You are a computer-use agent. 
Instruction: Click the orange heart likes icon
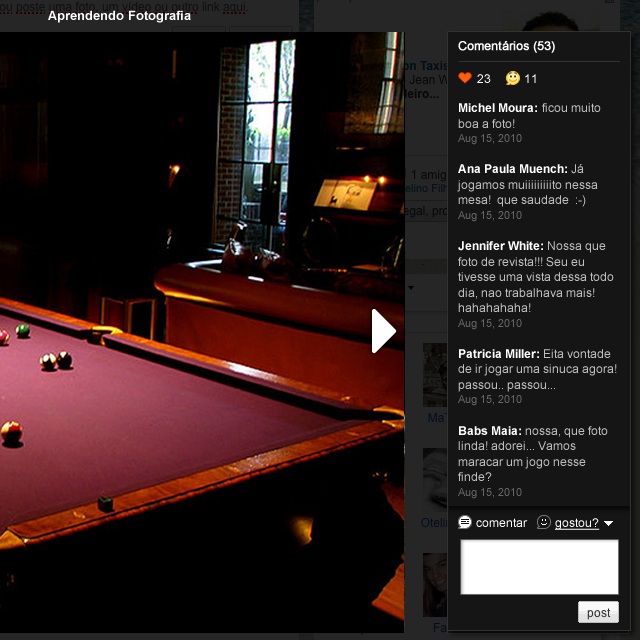[464, 79]
